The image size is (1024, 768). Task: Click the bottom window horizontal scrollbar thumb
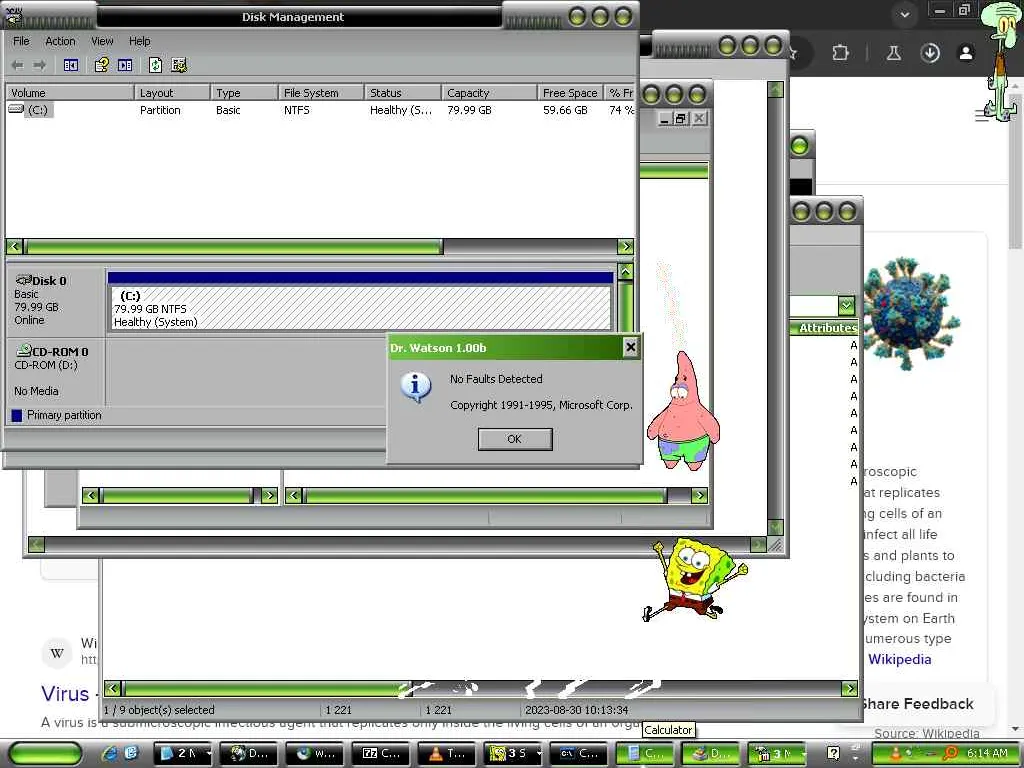[x=268, y=688]
